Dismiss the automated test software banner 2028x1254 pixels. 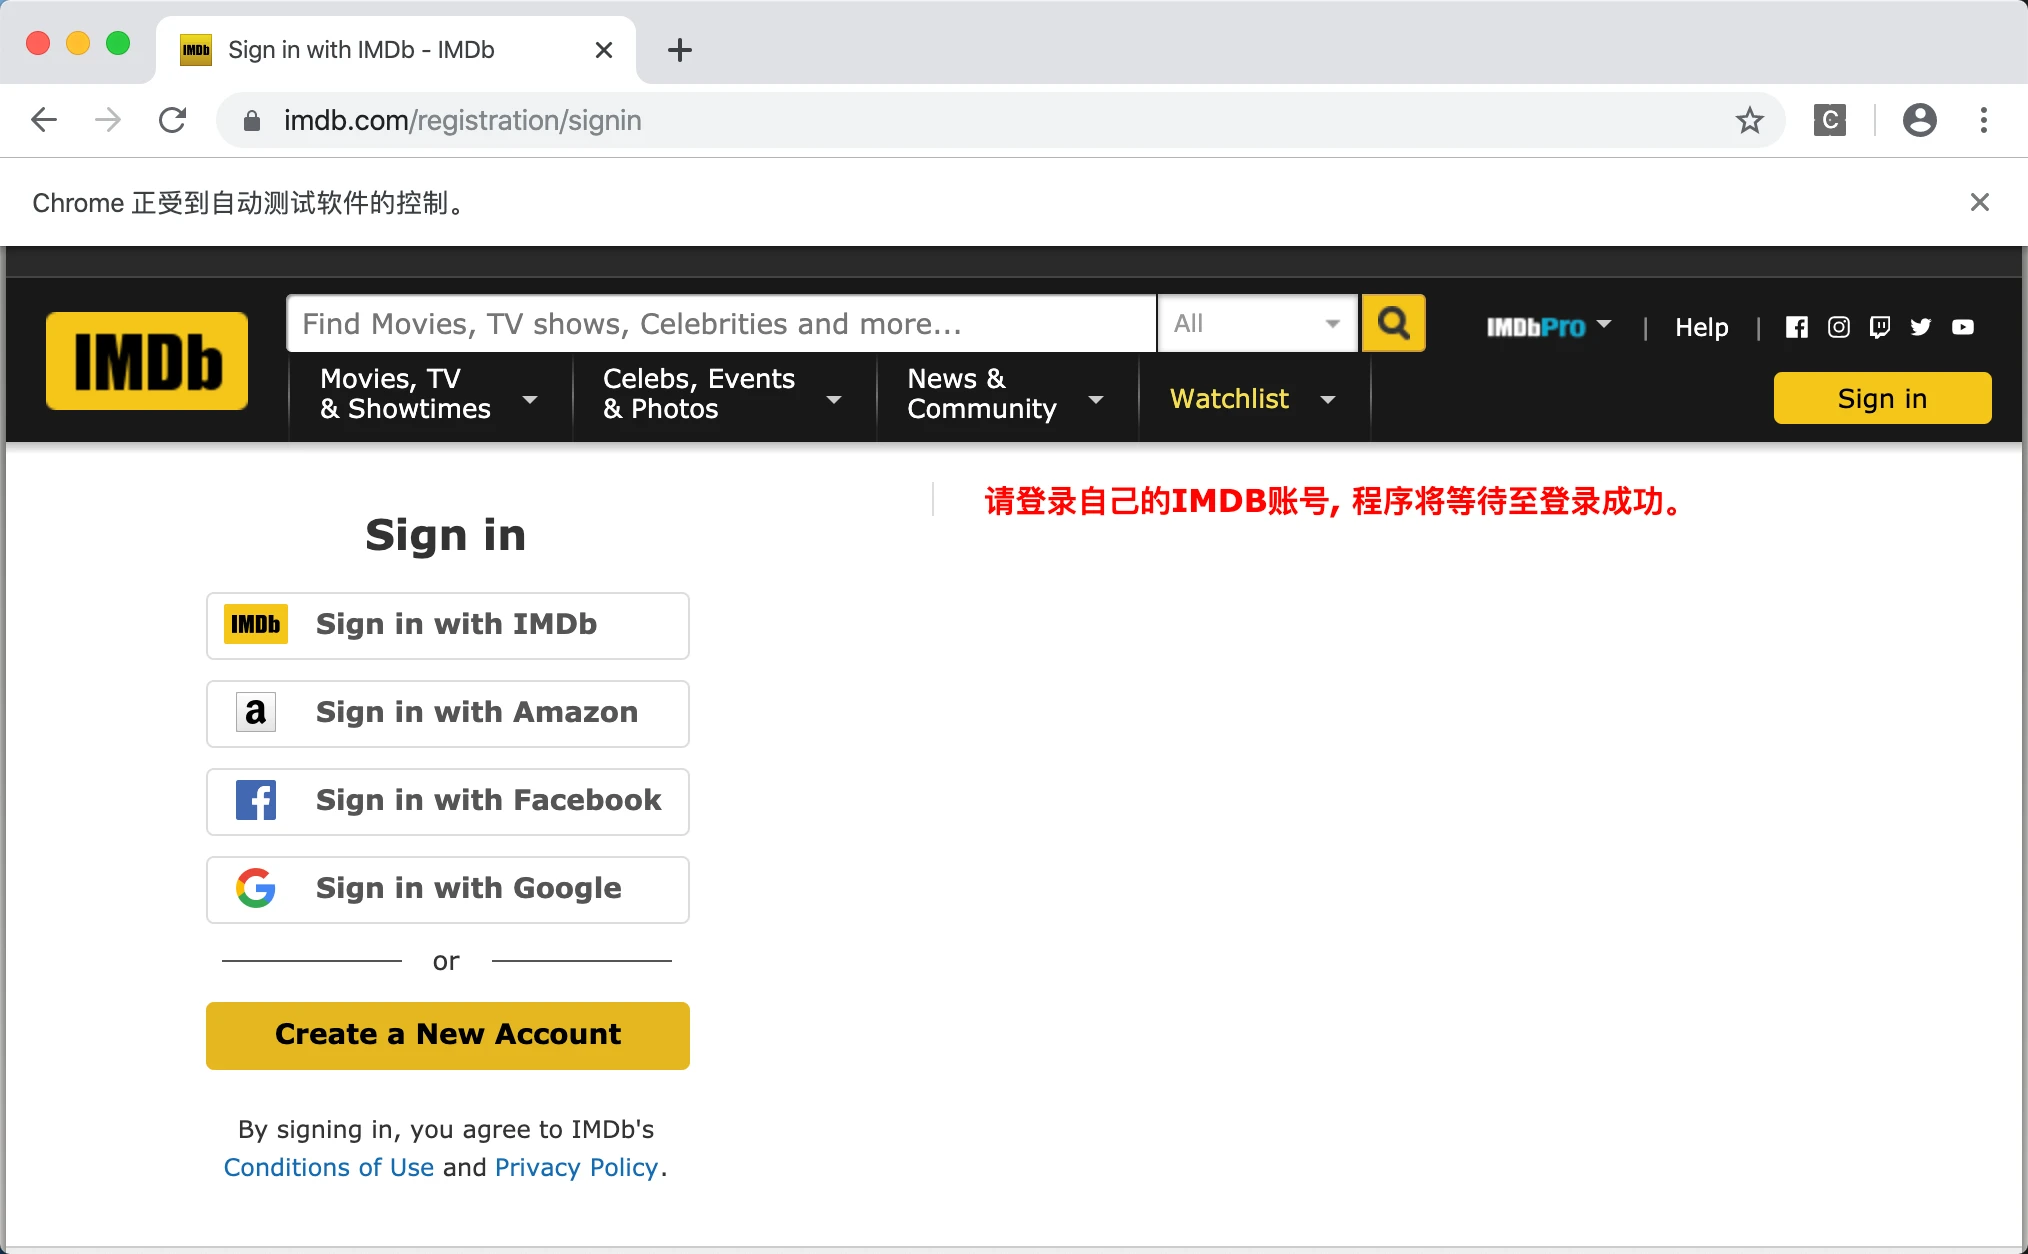1979,202
